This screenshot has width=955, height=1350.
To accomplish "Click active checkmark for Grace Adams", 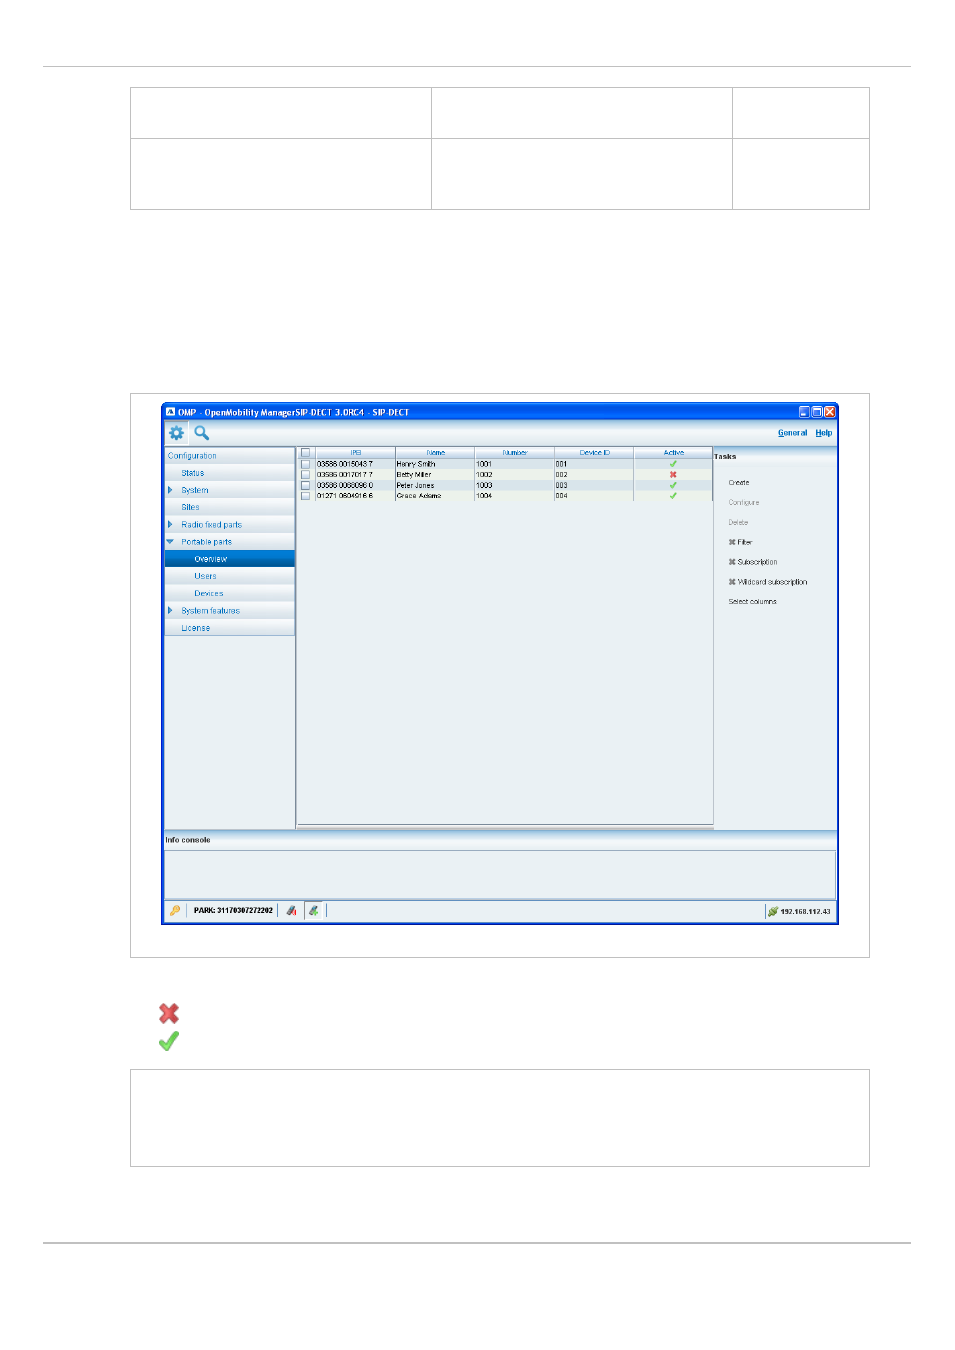I will [x=673, y=495].
